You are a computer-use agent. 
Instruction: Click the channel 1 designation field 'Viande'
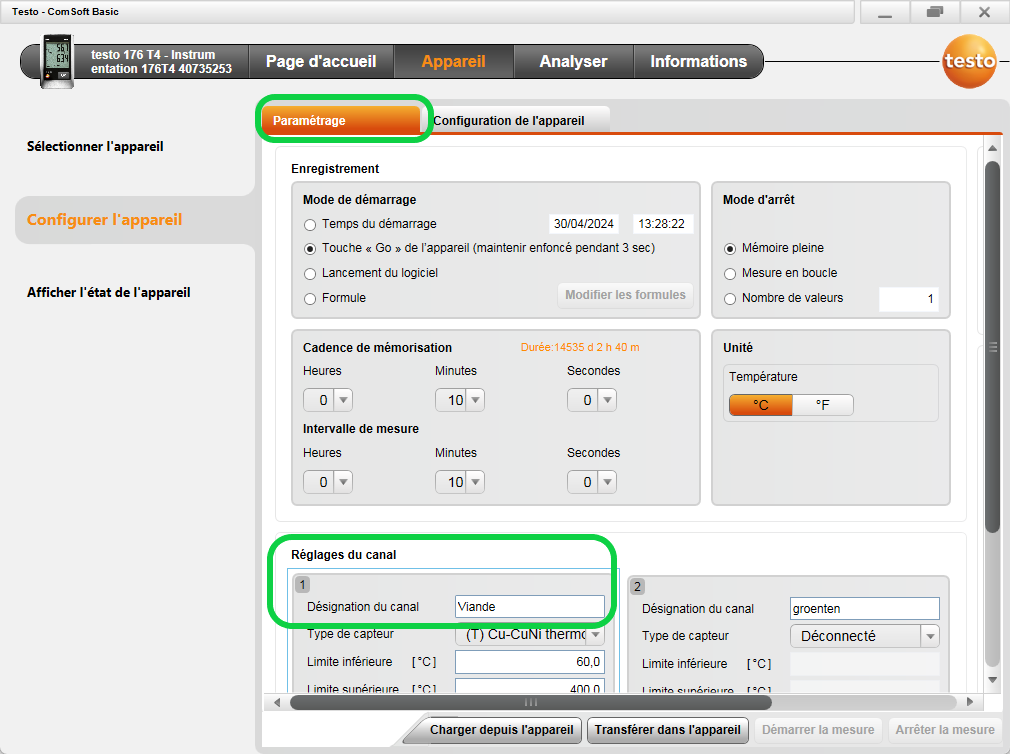529,607
